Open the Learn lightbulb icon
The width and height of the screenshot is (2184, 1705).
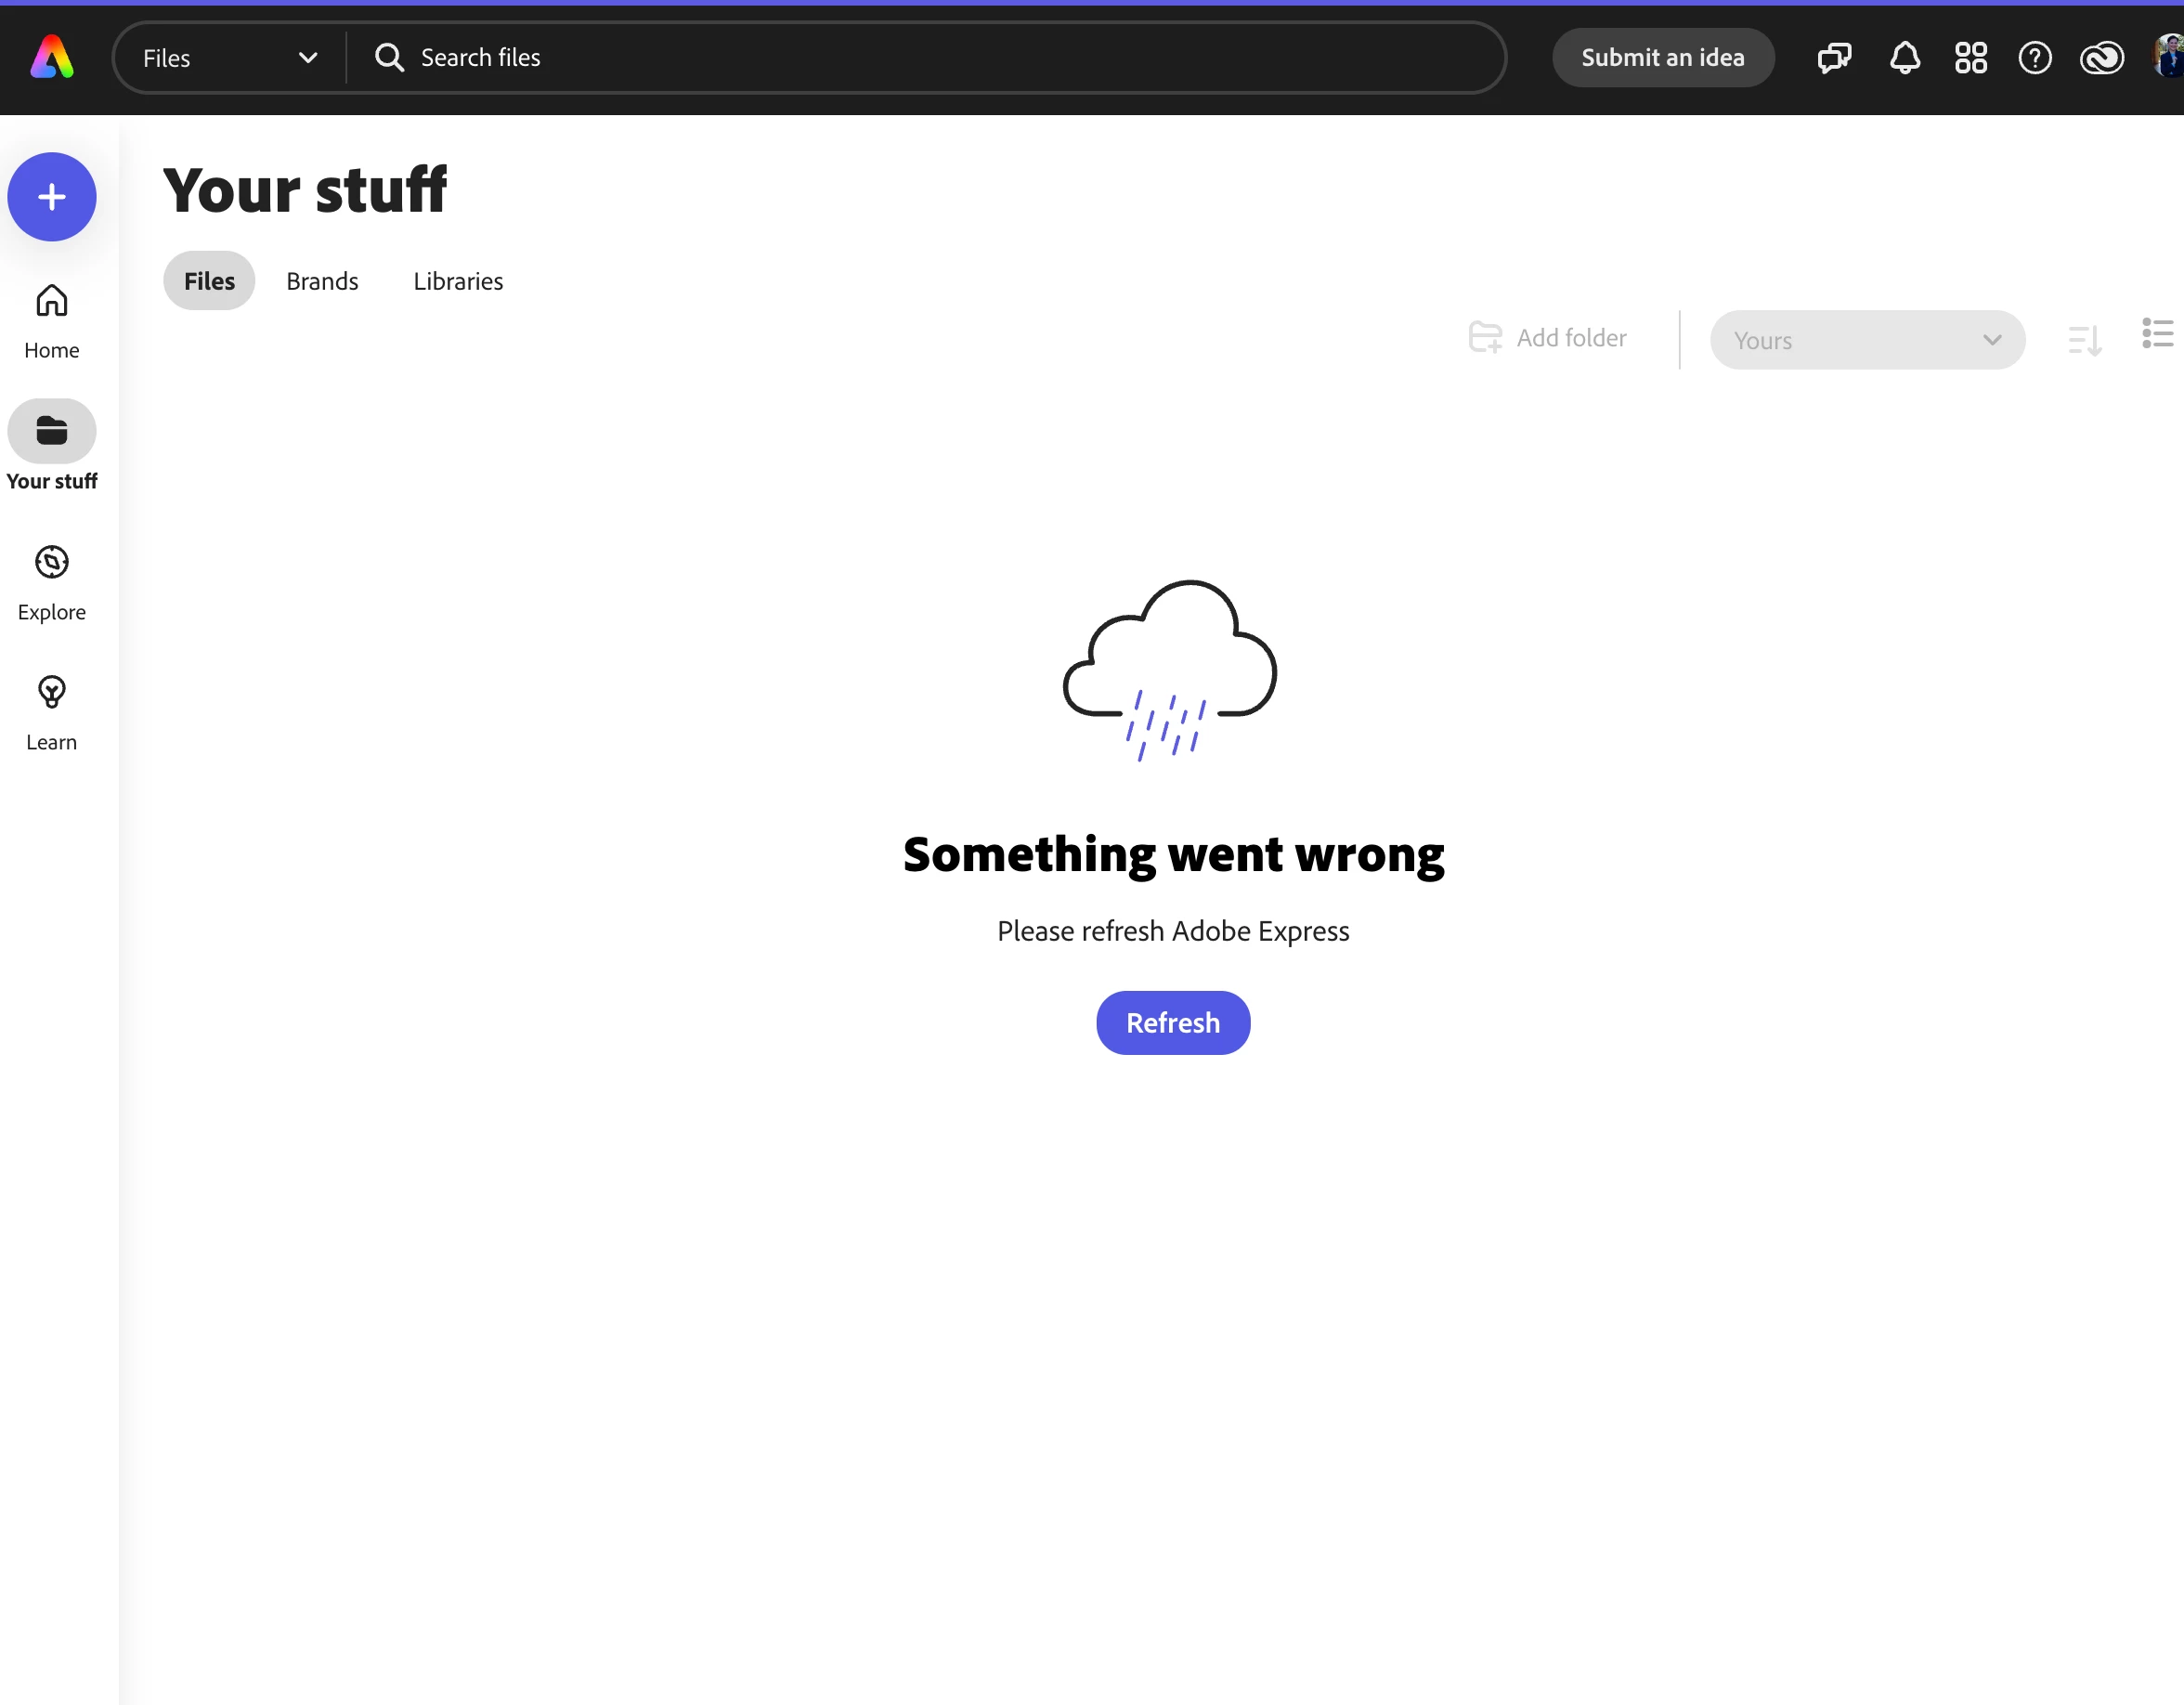[52, 692]
